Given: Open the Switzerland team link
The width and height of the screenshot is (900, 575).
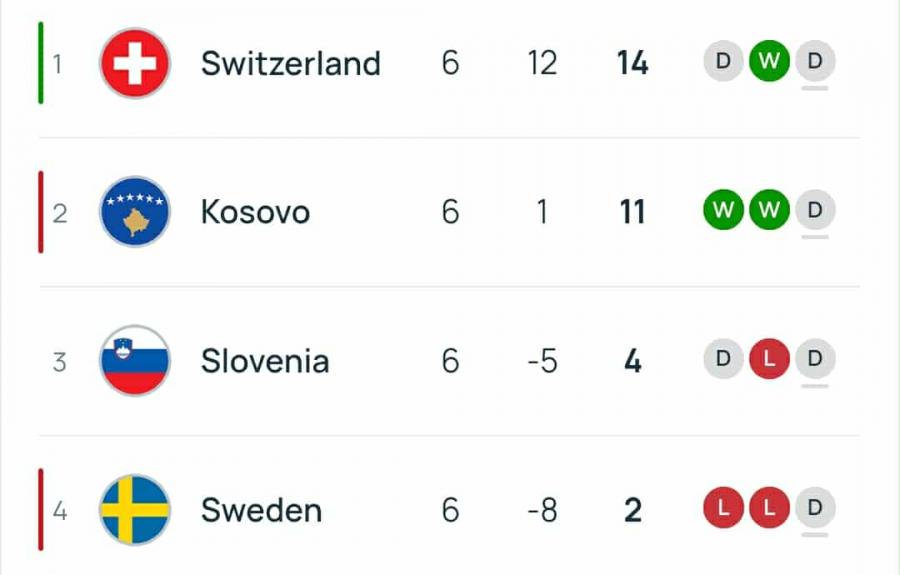Looking at the screenshot, I should coord(290,63).
